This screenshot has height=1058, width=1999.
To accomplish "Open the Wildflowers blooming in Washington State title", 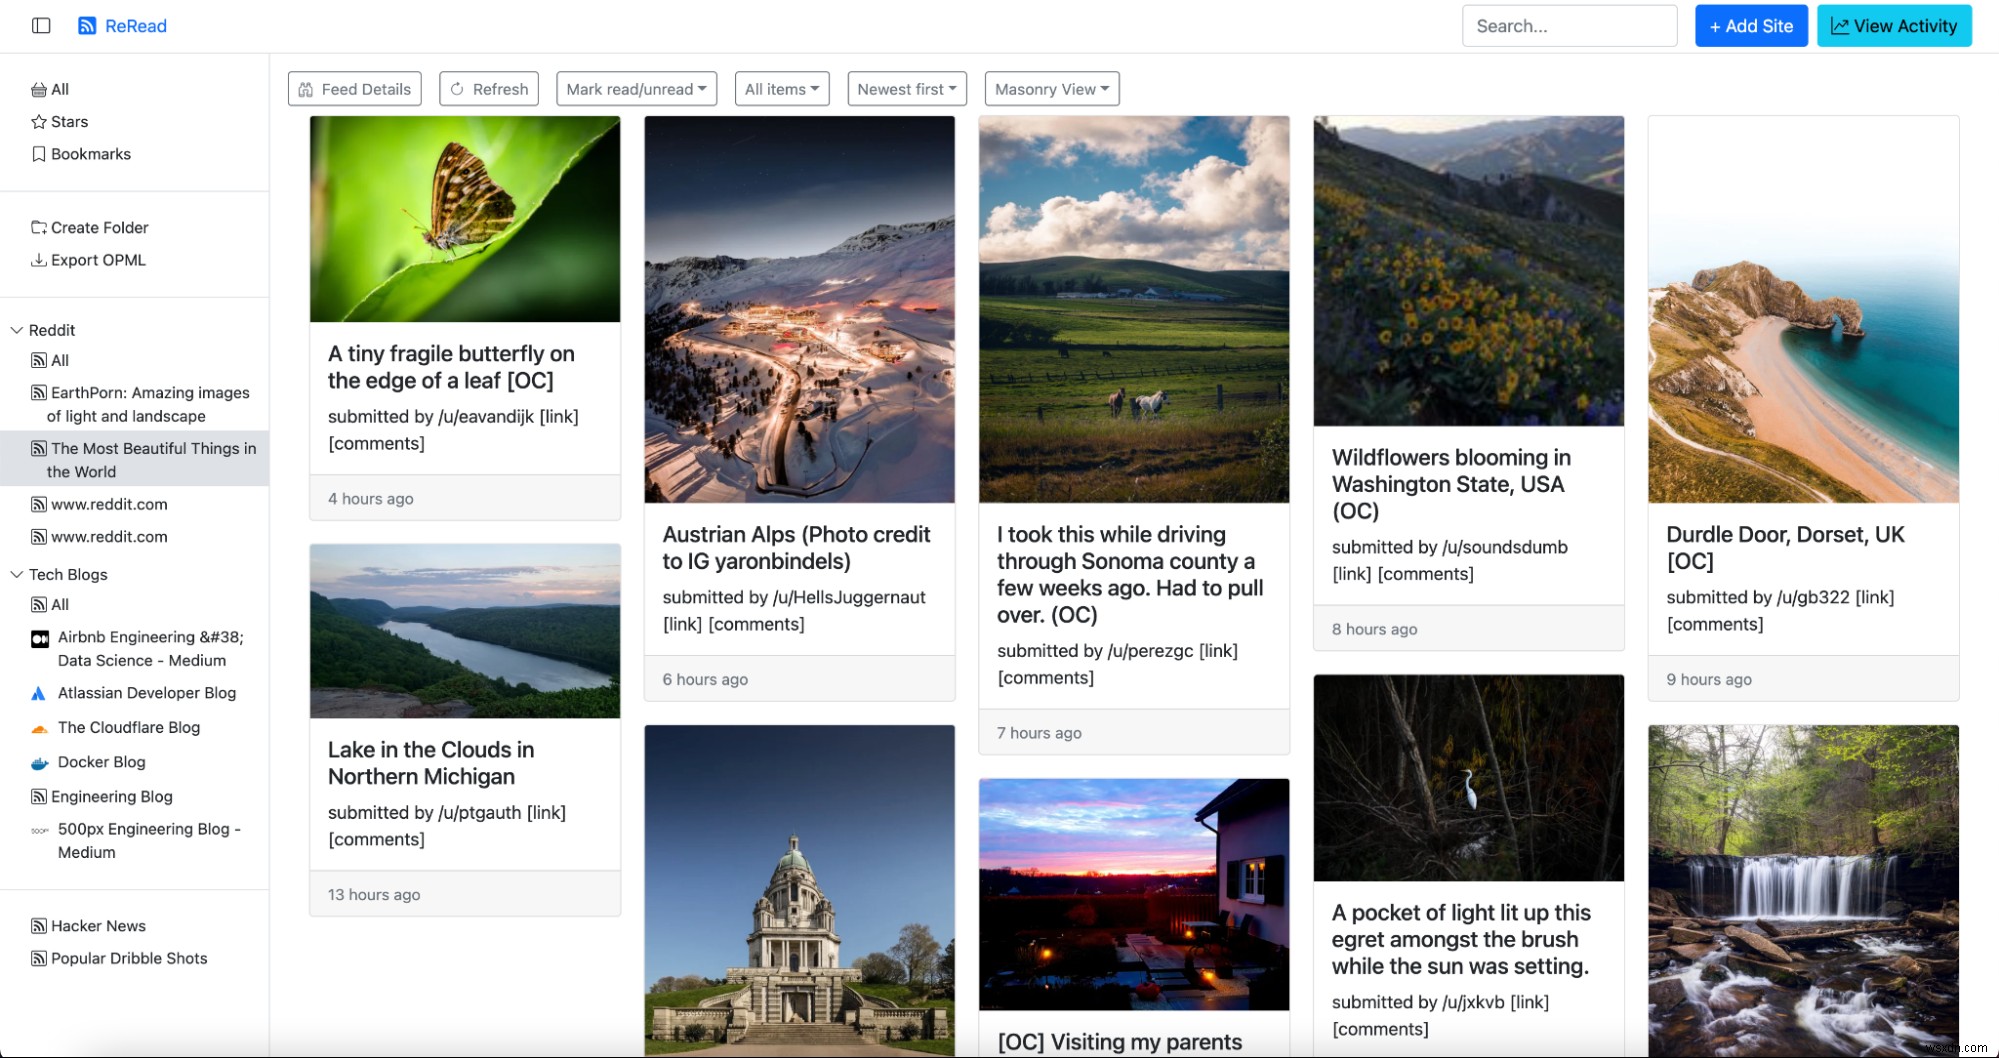I will click(1452, 485).
